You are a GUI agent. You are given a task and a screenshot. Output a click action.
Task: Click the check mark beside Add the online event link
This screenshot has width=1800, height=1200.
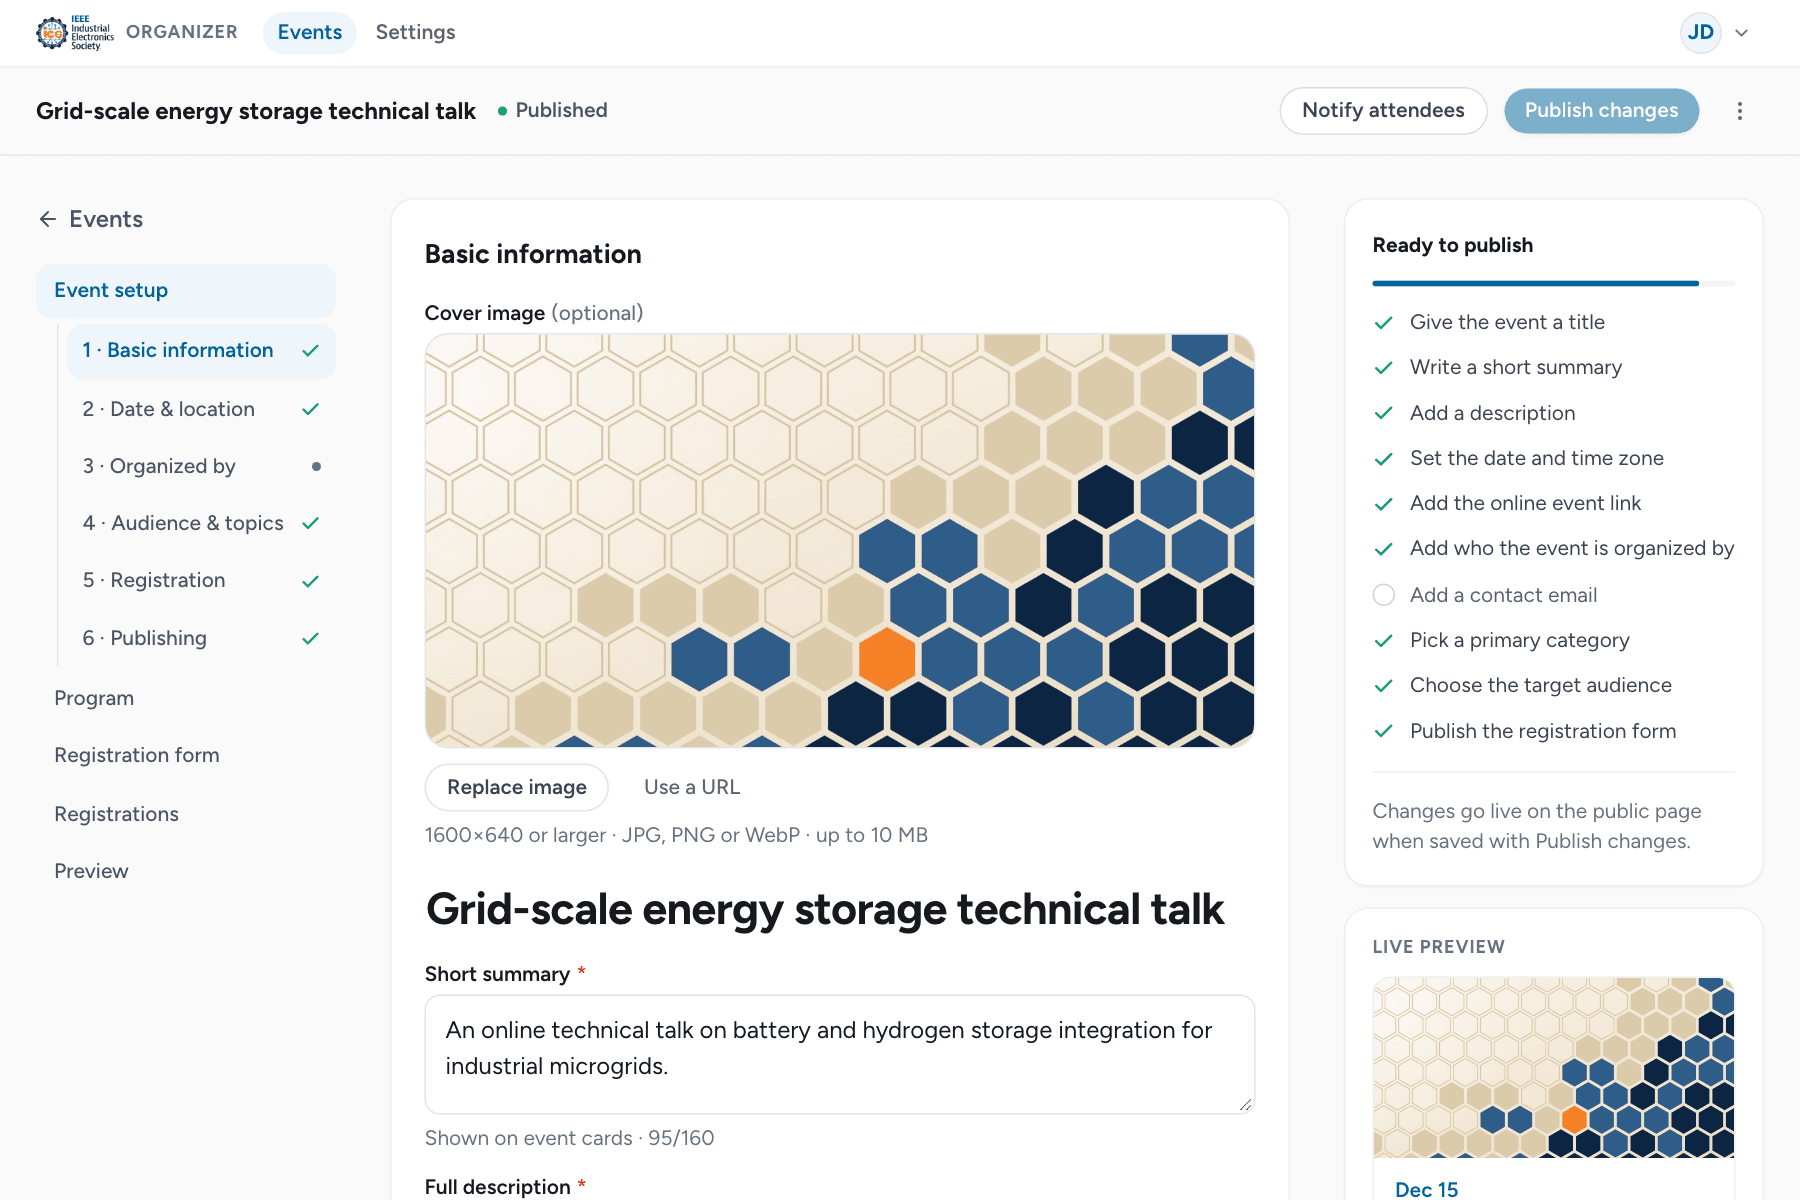[x=1384, y=504]
